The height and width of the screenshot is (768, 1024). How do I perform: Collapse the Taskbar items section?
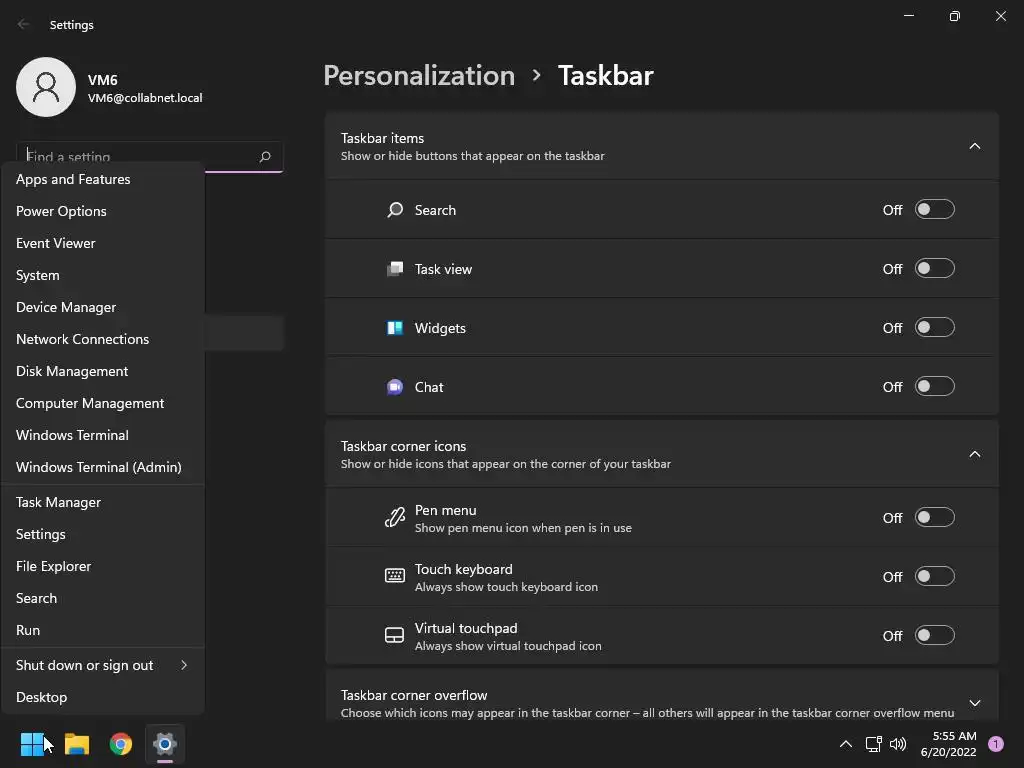pyautogui.click(x=974, y=146)
